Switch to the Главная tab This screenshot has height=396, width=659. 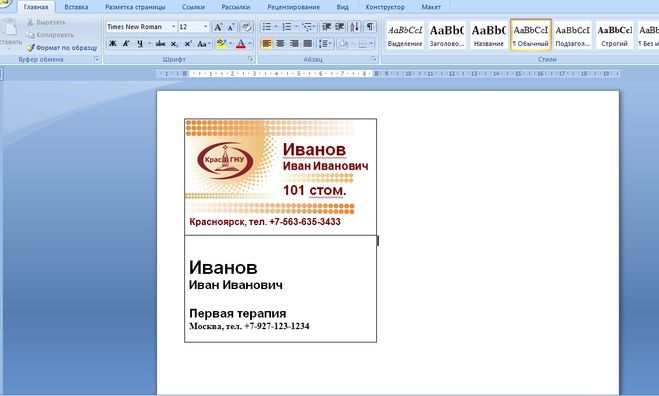pyautogui.click(x=36, y=7)
